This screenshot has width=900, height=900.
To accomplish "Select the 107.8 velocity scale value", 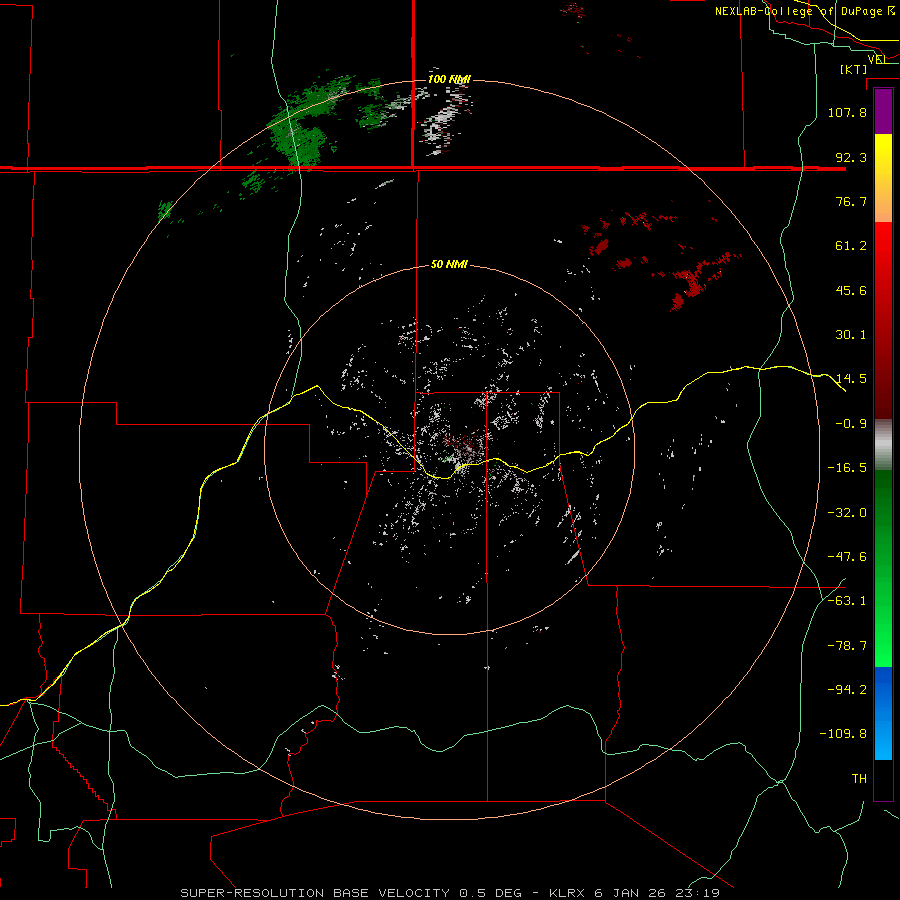I will [847, 112].
